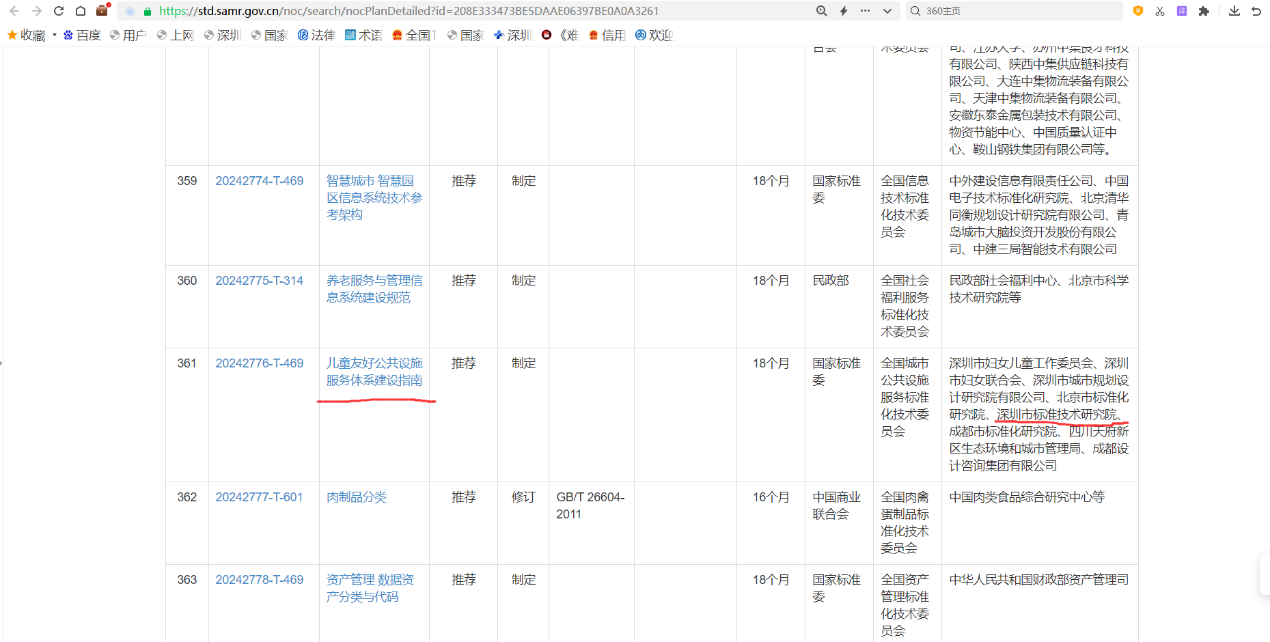Open the downloads panel
The height and width of the screenshot is (642, 1270).
click(x=1234, y=11)
